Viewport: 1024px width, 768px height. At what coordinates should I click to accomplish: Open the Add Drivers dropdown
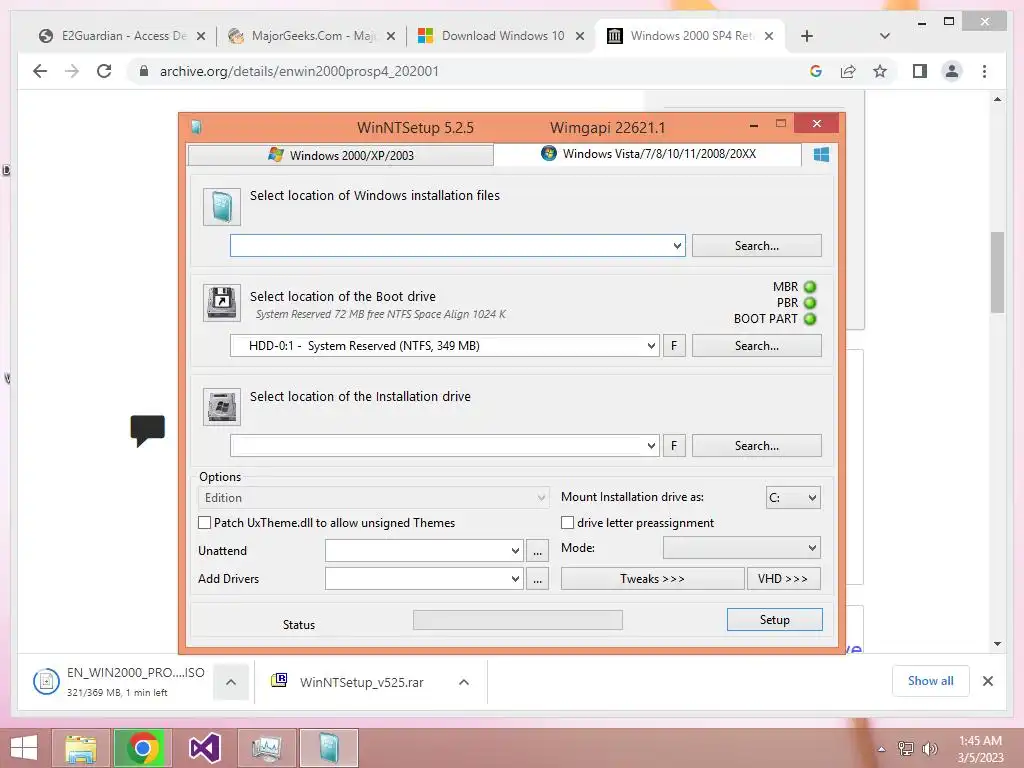pyautogui.click(x=515, y=579)
